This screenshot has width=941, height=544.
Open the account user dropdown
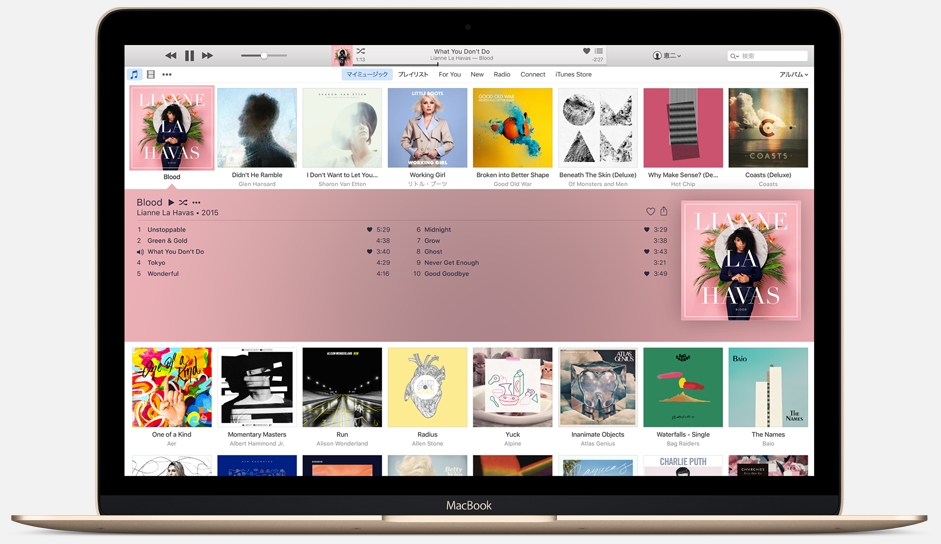(667, 56)
